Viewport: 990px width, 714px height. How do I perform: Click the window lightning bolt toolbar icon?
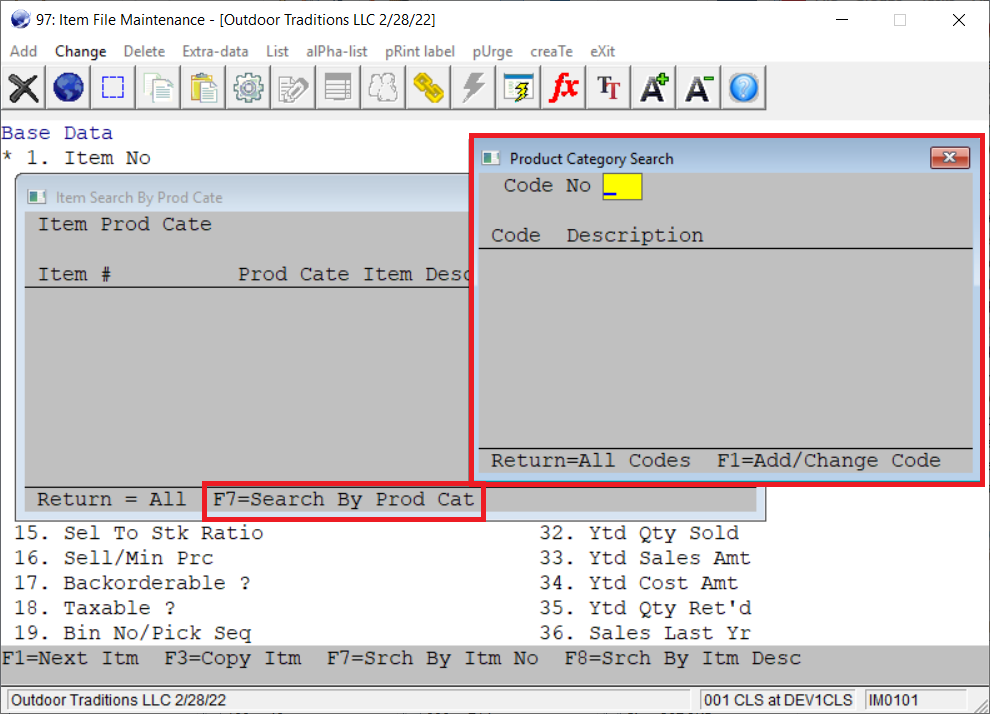pyautogui.click(x=518, y=88)
